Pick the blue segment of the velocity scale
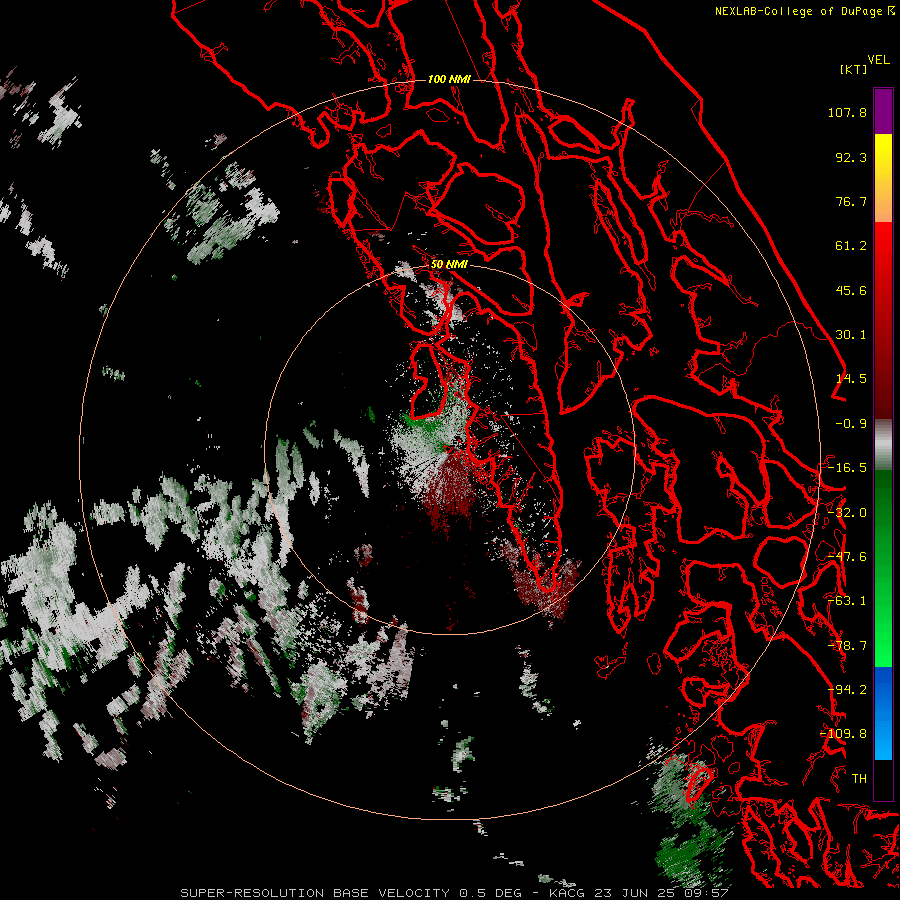 coord(883,713)
